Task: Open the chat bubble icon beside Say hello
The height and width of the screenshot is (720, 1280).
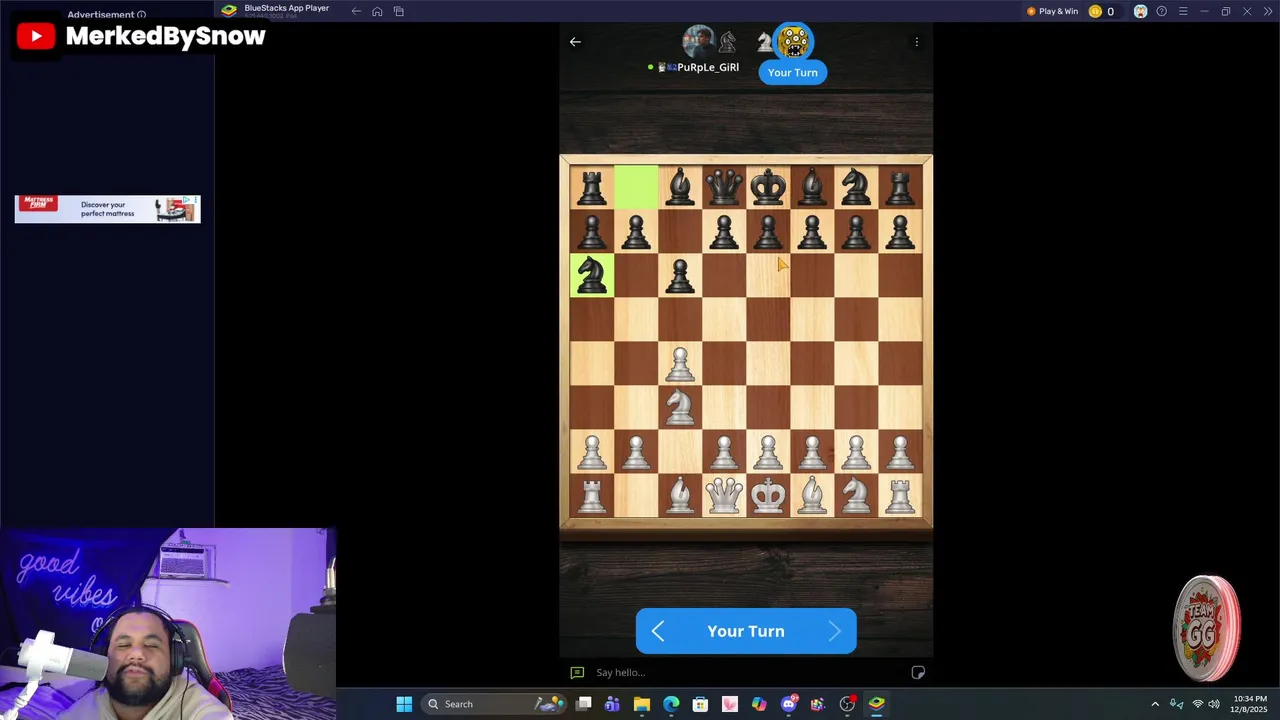Action: (x=577, y=672)
